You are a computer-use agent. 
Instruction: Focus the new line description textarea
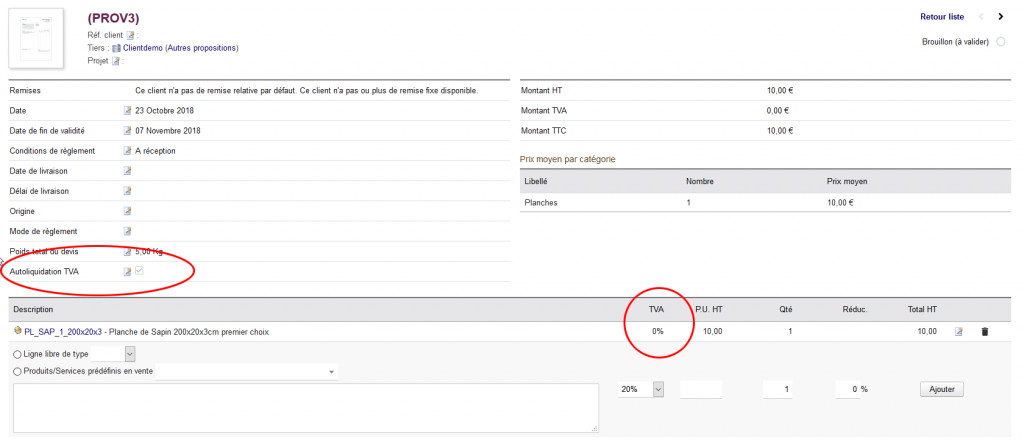306,408
